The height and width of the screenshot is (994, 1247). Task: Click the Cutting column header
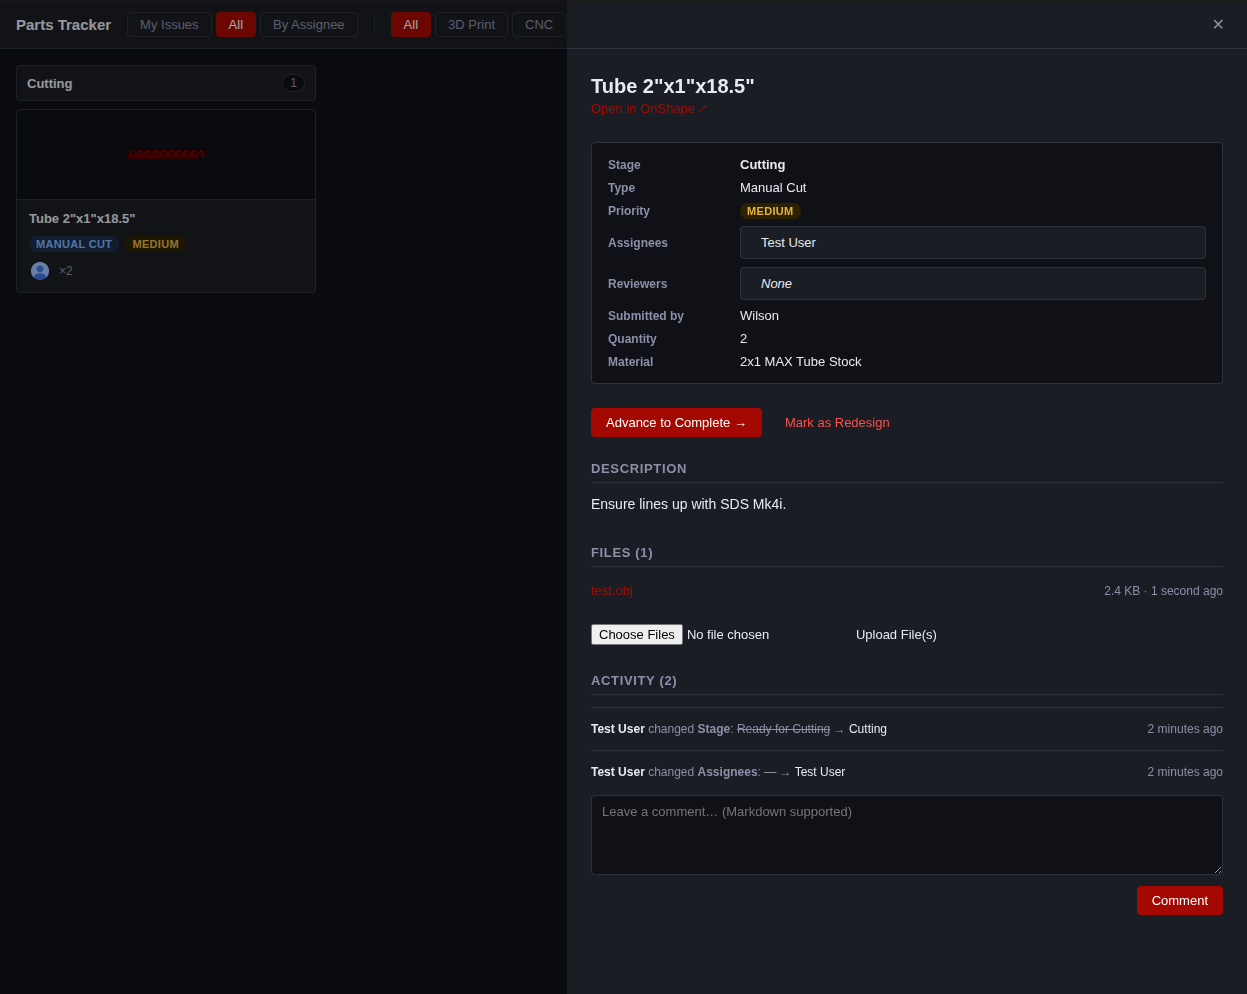coord(166,83)
